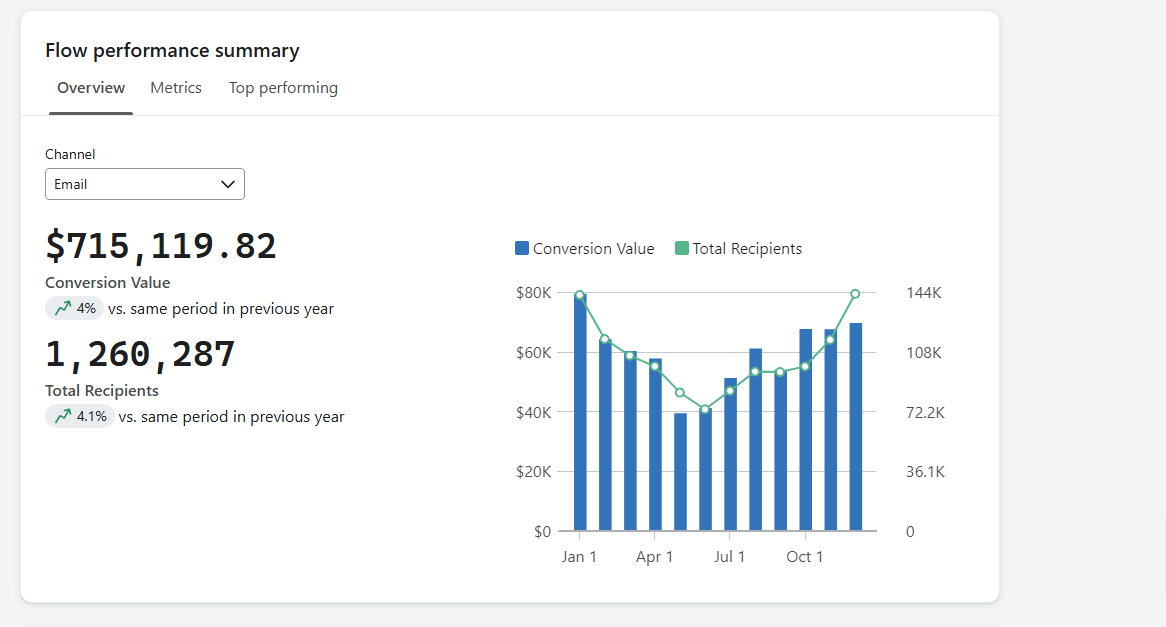Click the chevron on the Email selector
This screenshot has height=627, width=1166.
coord(227,184)
